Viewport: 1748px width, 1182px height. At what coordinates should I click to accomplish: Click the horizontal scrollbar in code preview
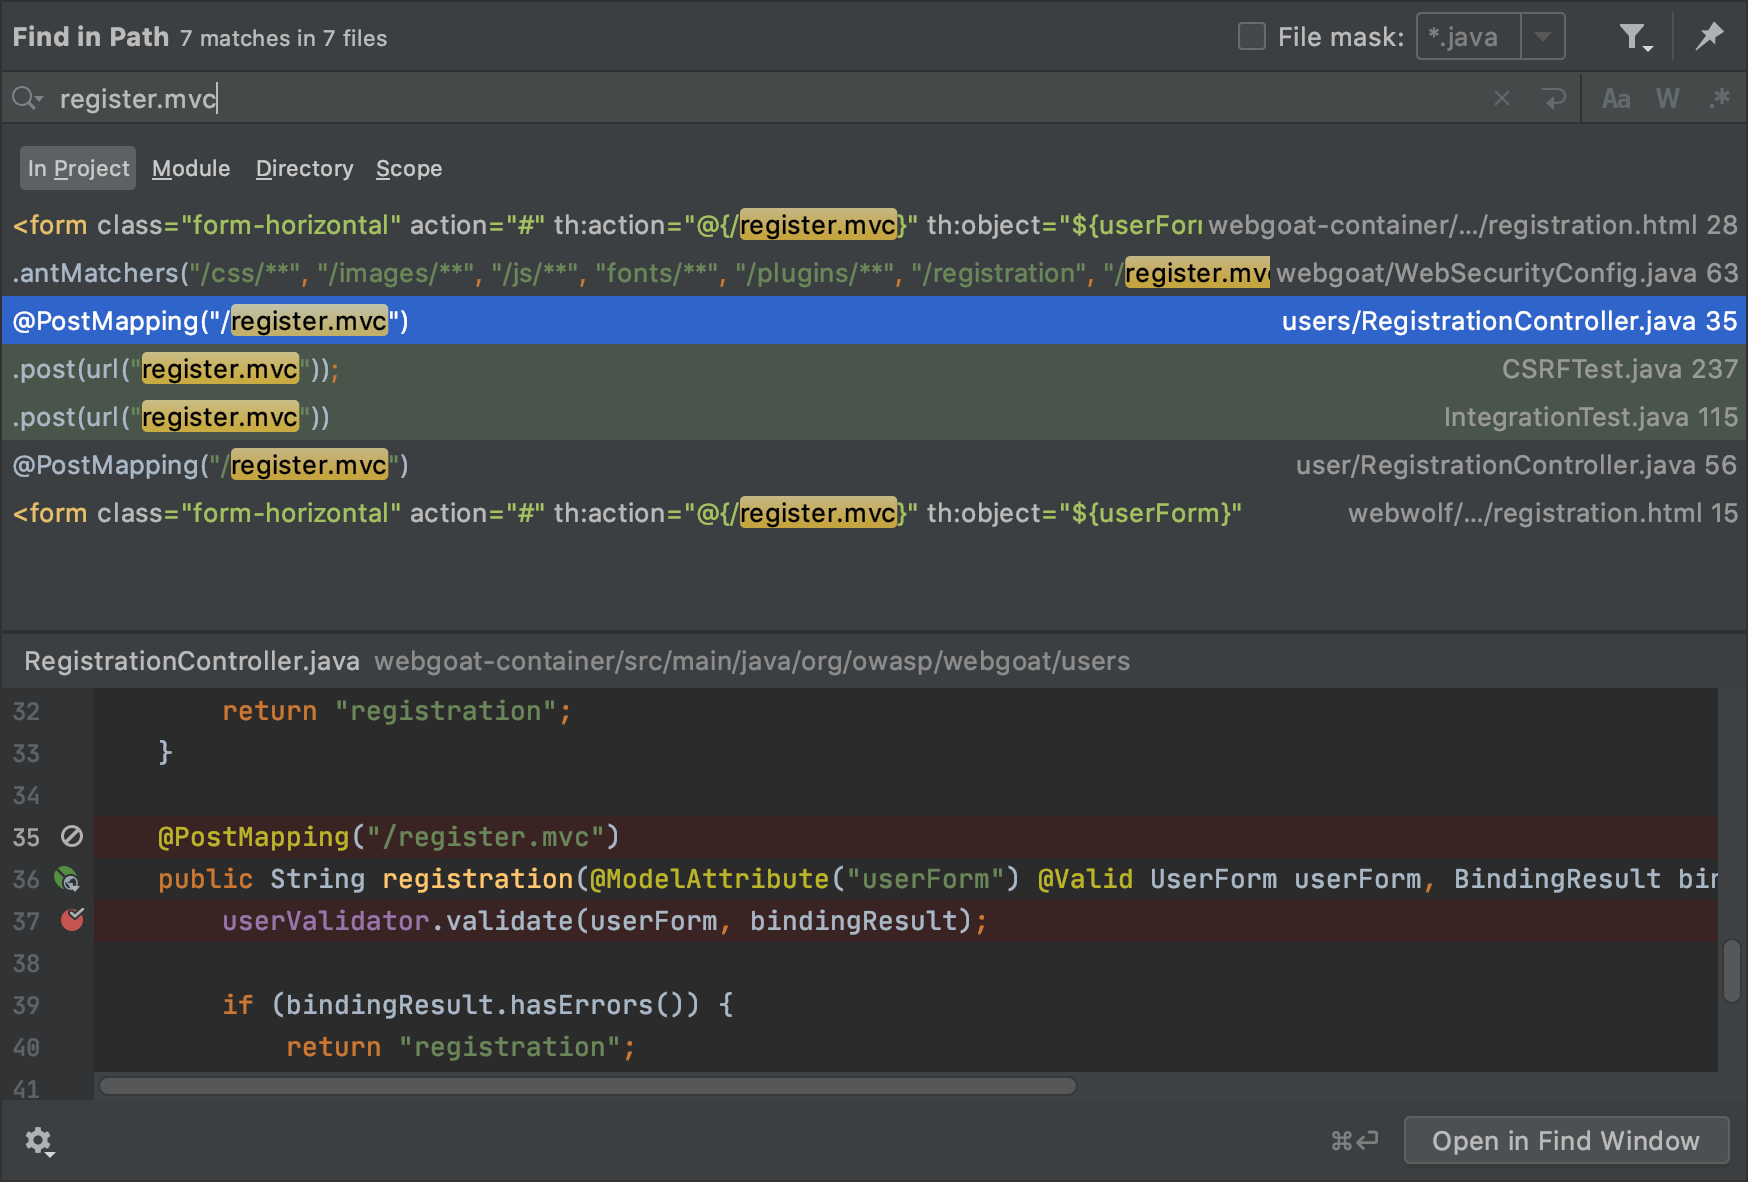[588, 1086]
